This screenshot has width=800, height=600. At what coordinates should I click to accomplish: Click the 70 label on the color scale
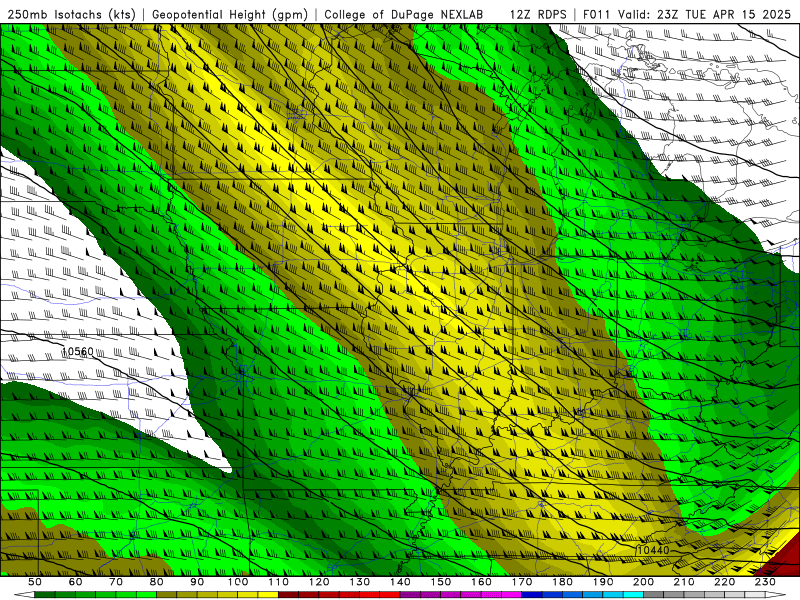(x=116, y=582)
